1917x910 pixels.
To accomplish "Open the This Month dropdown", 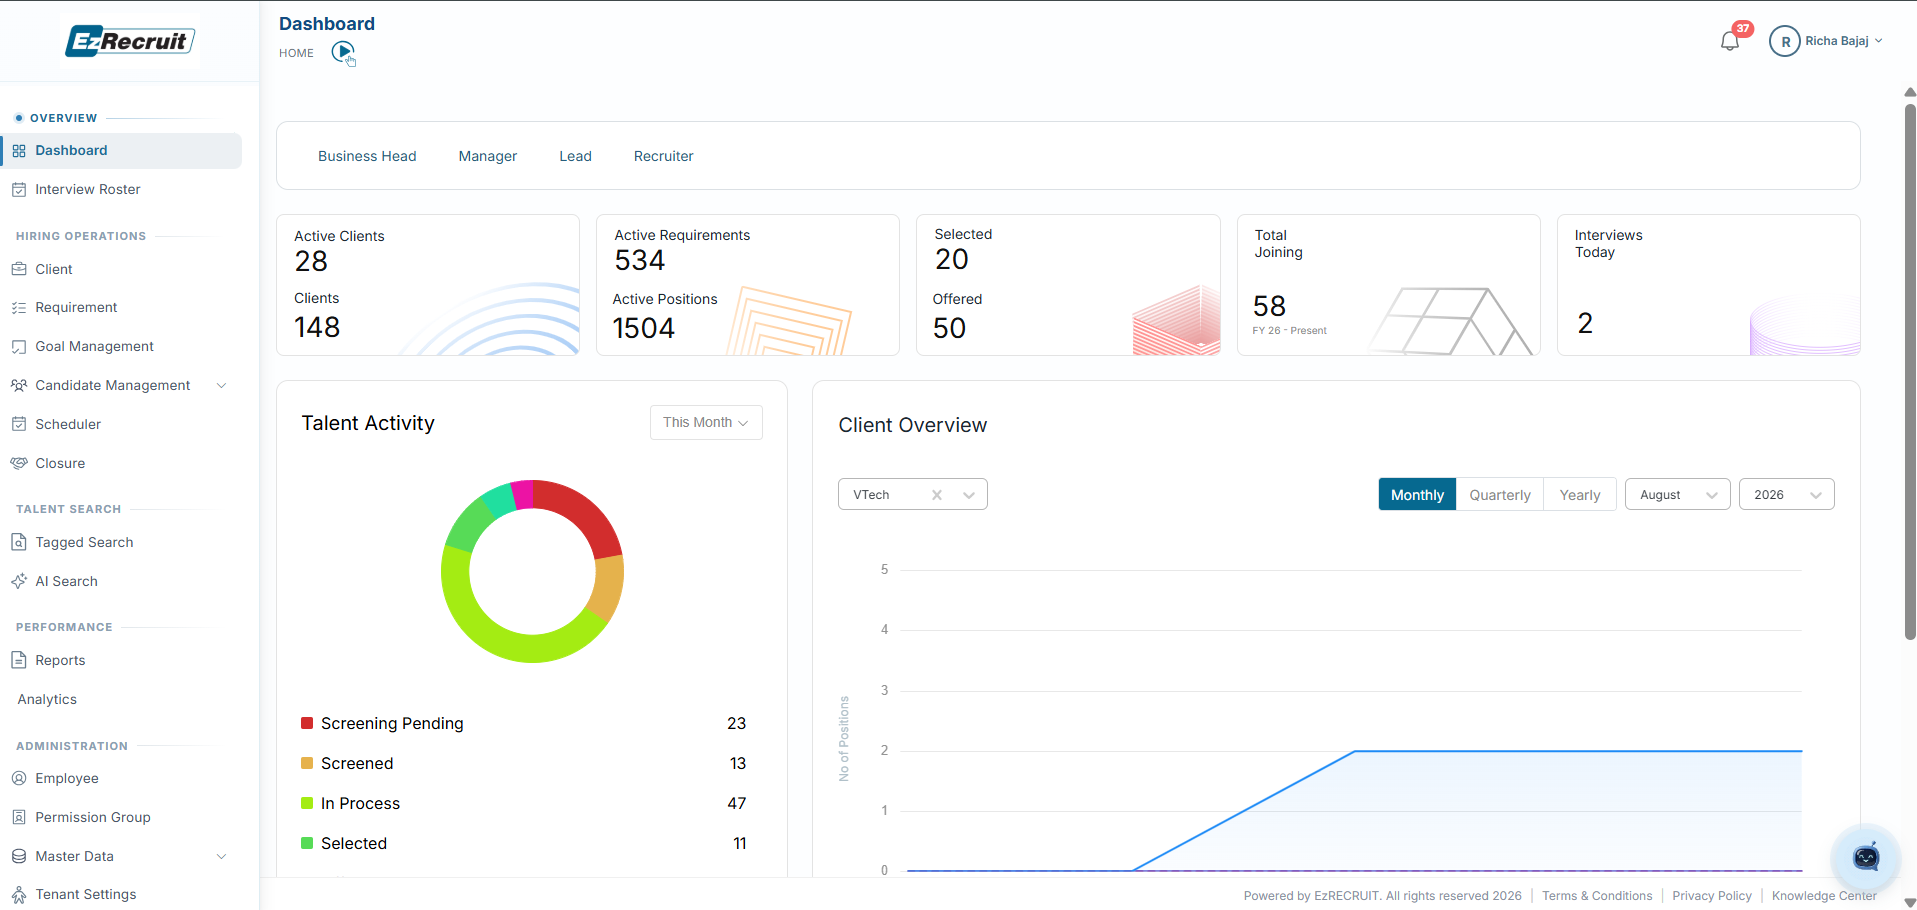I will (x=706, y=422).
